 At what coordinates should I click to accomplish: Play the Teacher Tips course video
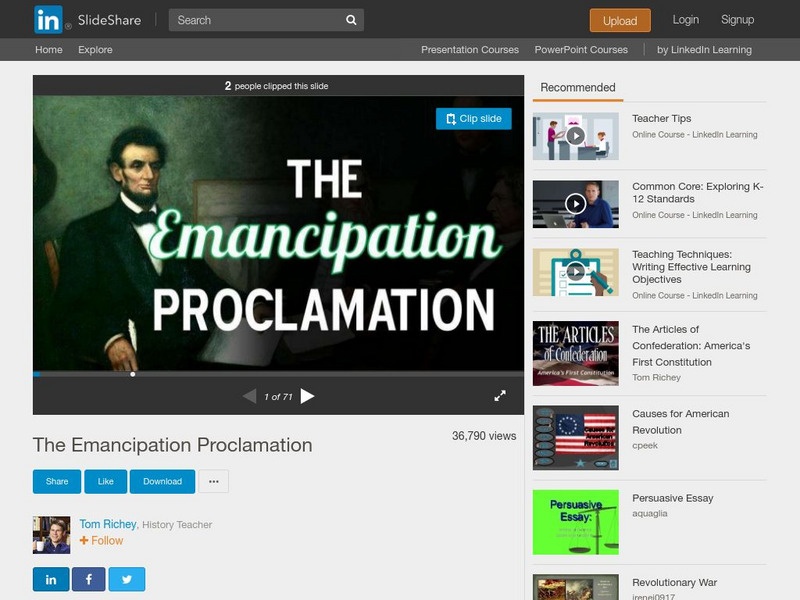point(578,136)
